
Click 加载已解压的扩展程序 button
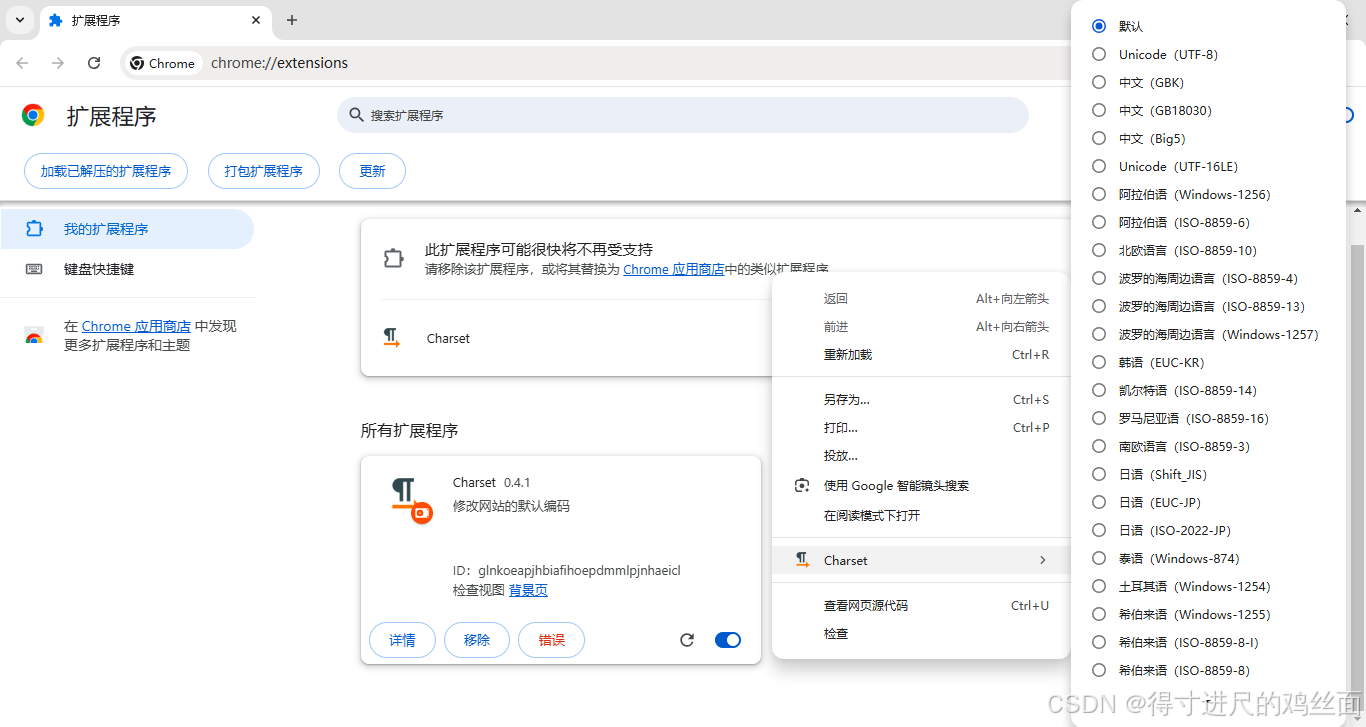pyautogui.click(x=106, y=171)
